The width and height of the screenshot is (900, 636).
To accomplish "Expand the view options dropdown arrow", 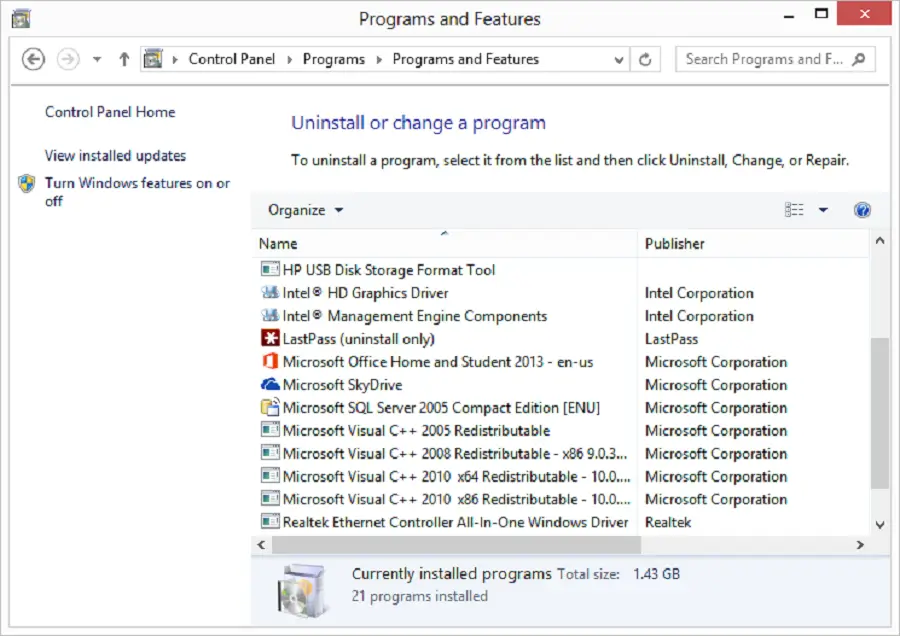I will click(x=823, y=210).
